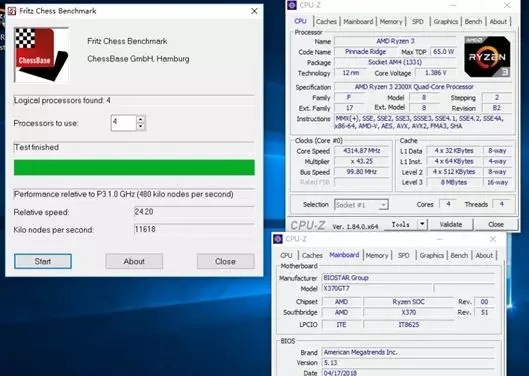Click the Package value Socket AM4 (1331)
This screenshot has height=376, width=529.
[395, 62]
